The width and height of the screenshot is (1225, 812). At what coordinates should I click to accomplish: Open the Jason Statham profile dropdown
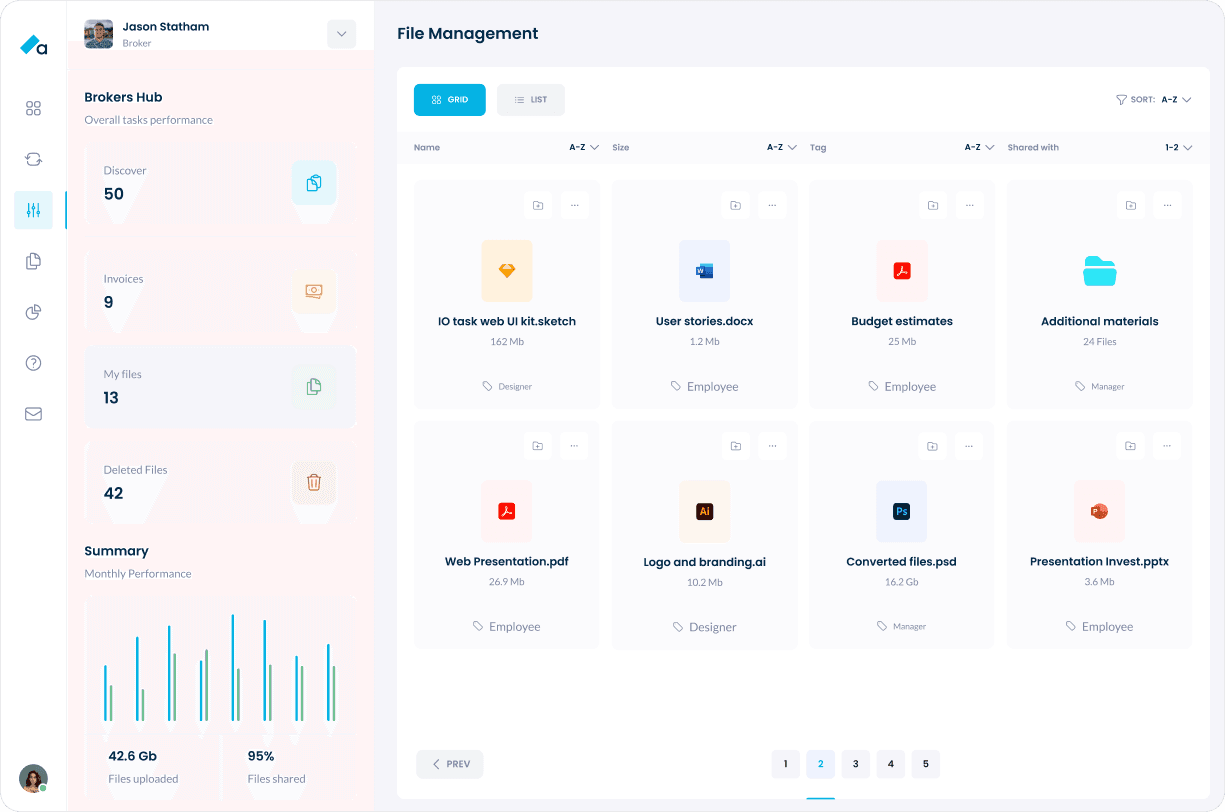click(341, 33)
